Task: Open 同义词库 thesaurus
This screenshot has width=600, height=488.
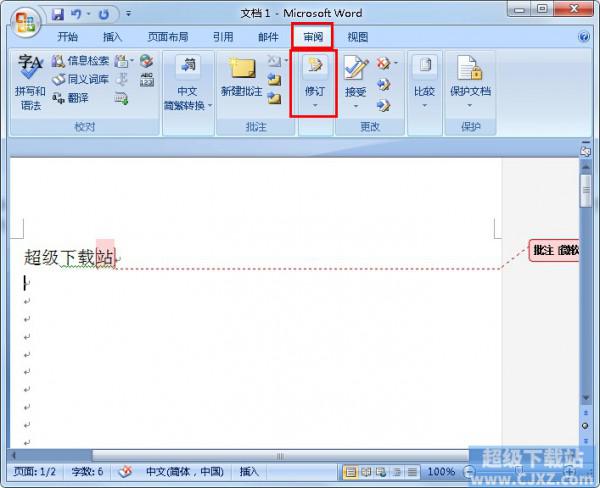Action: point(80,79)
